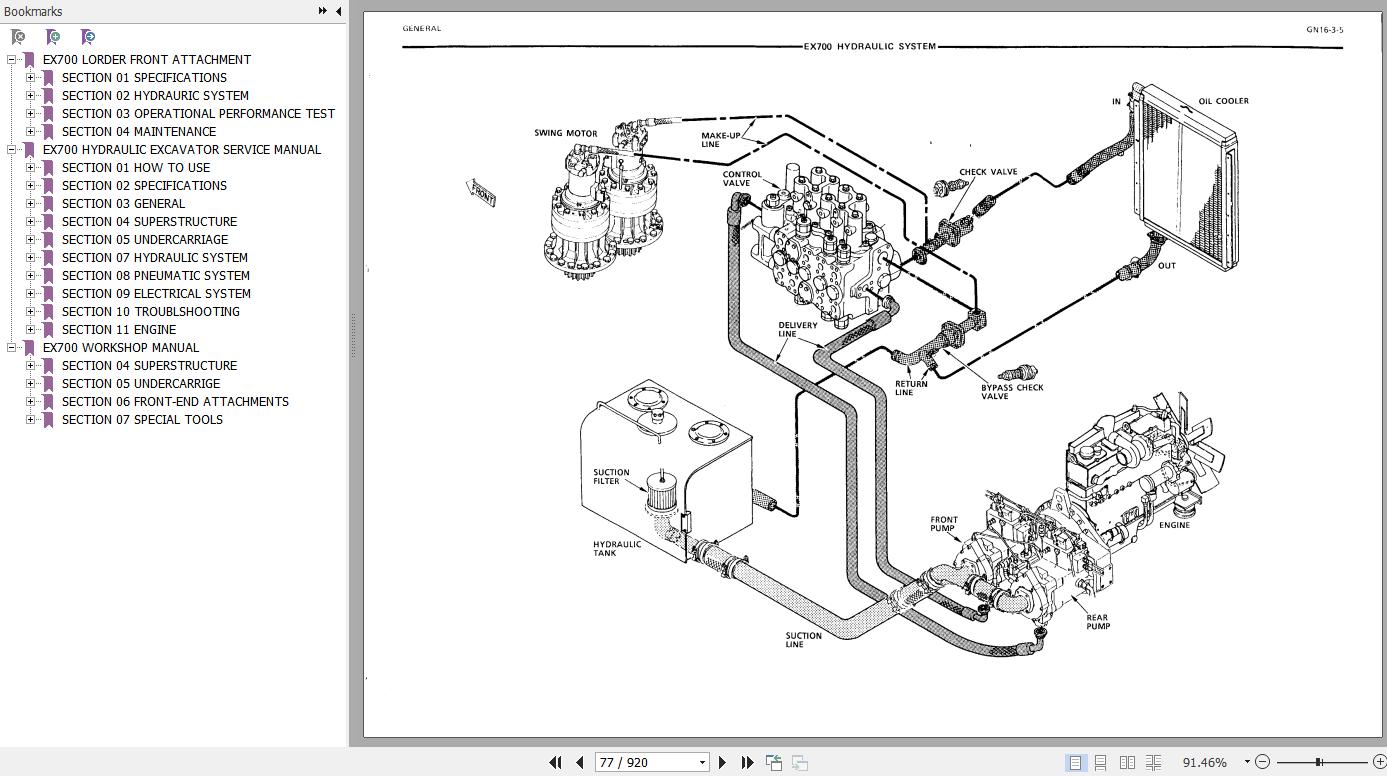Select SECTION 11 ENGINE bookmark
Image resolution: width=1387 pixels, height=776 pixels.
118,329
